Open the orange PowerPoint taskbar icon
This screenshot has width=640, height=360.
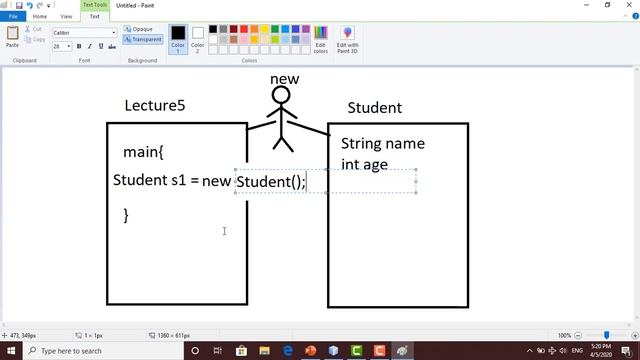(311, 351)
